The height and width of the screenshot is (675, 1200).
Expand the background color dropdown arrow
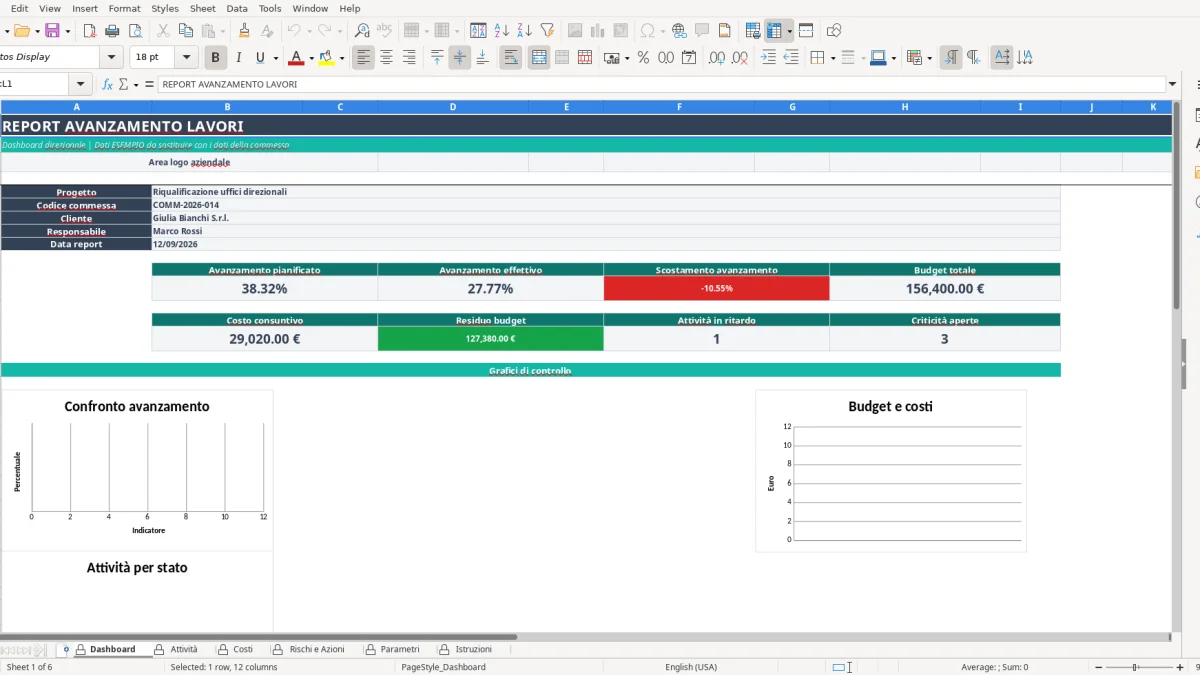click(x=342, y=58)
